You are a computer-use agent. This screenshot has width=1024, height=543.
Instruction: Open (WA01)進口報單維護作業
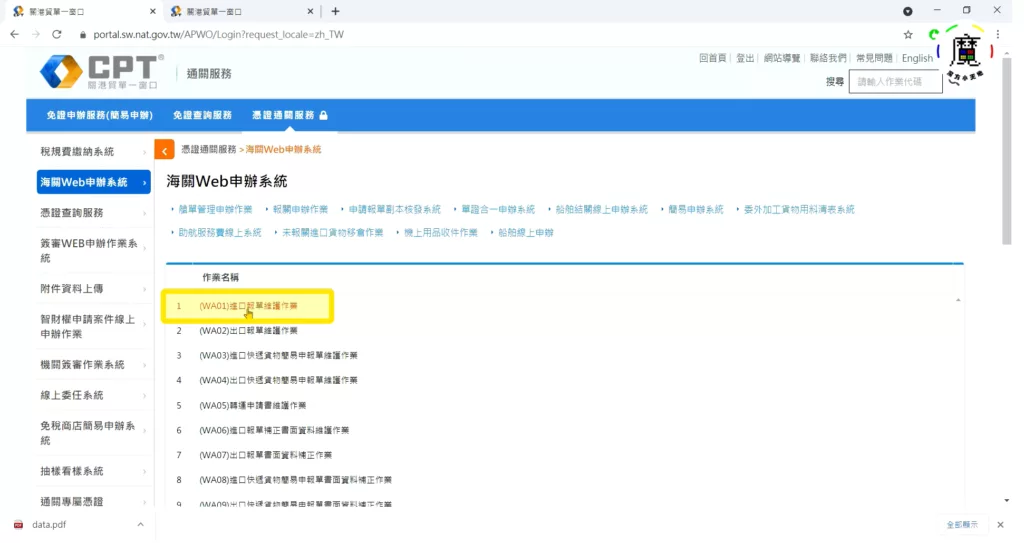248,306
